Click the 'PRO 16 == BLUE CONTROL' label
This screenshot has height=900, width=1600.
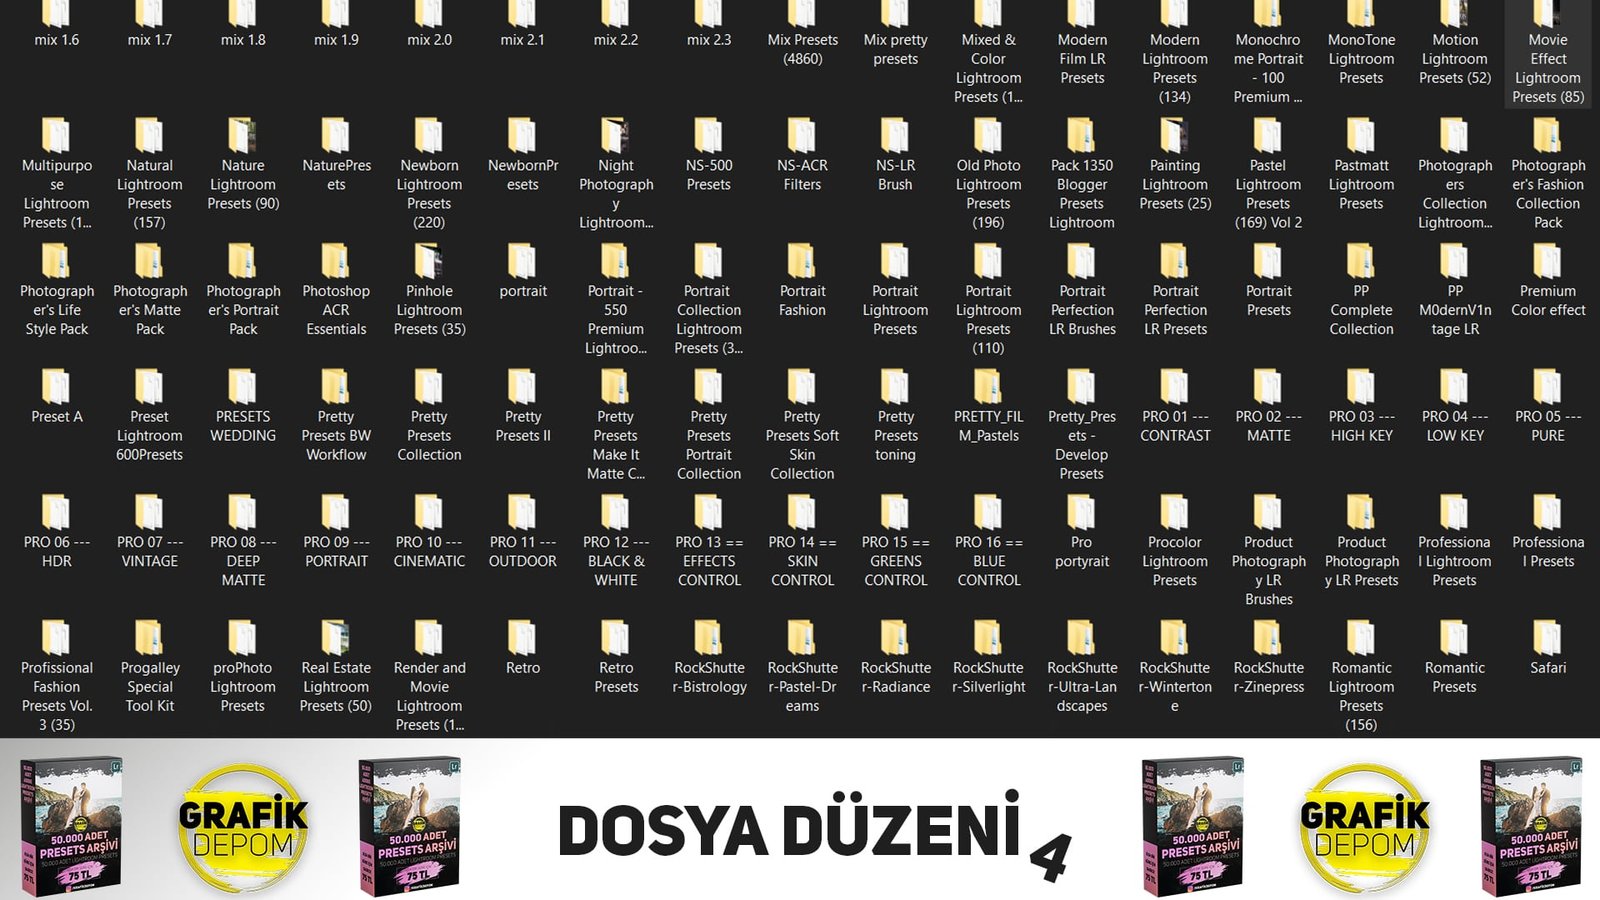pyautogui.click(x=988, y=561)
